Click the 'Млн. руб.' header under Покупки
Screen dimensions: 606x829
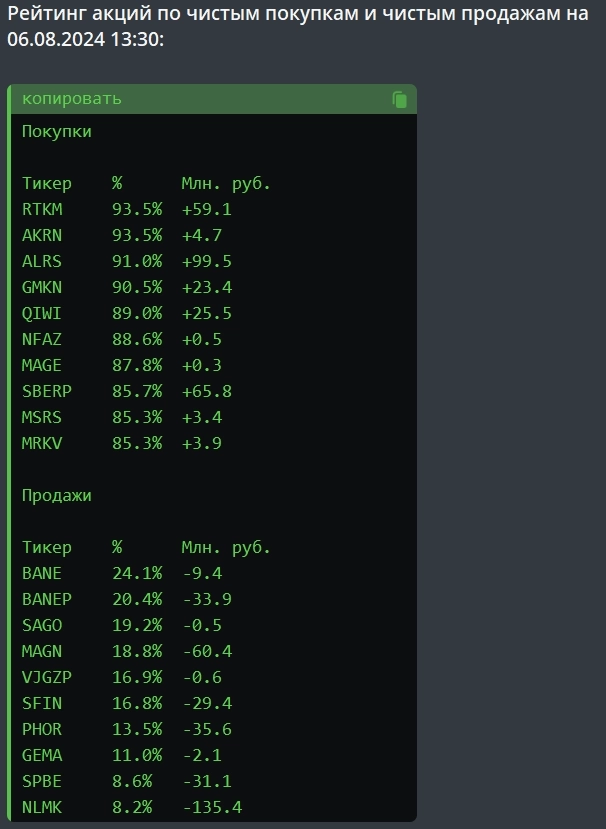point(226,184)
